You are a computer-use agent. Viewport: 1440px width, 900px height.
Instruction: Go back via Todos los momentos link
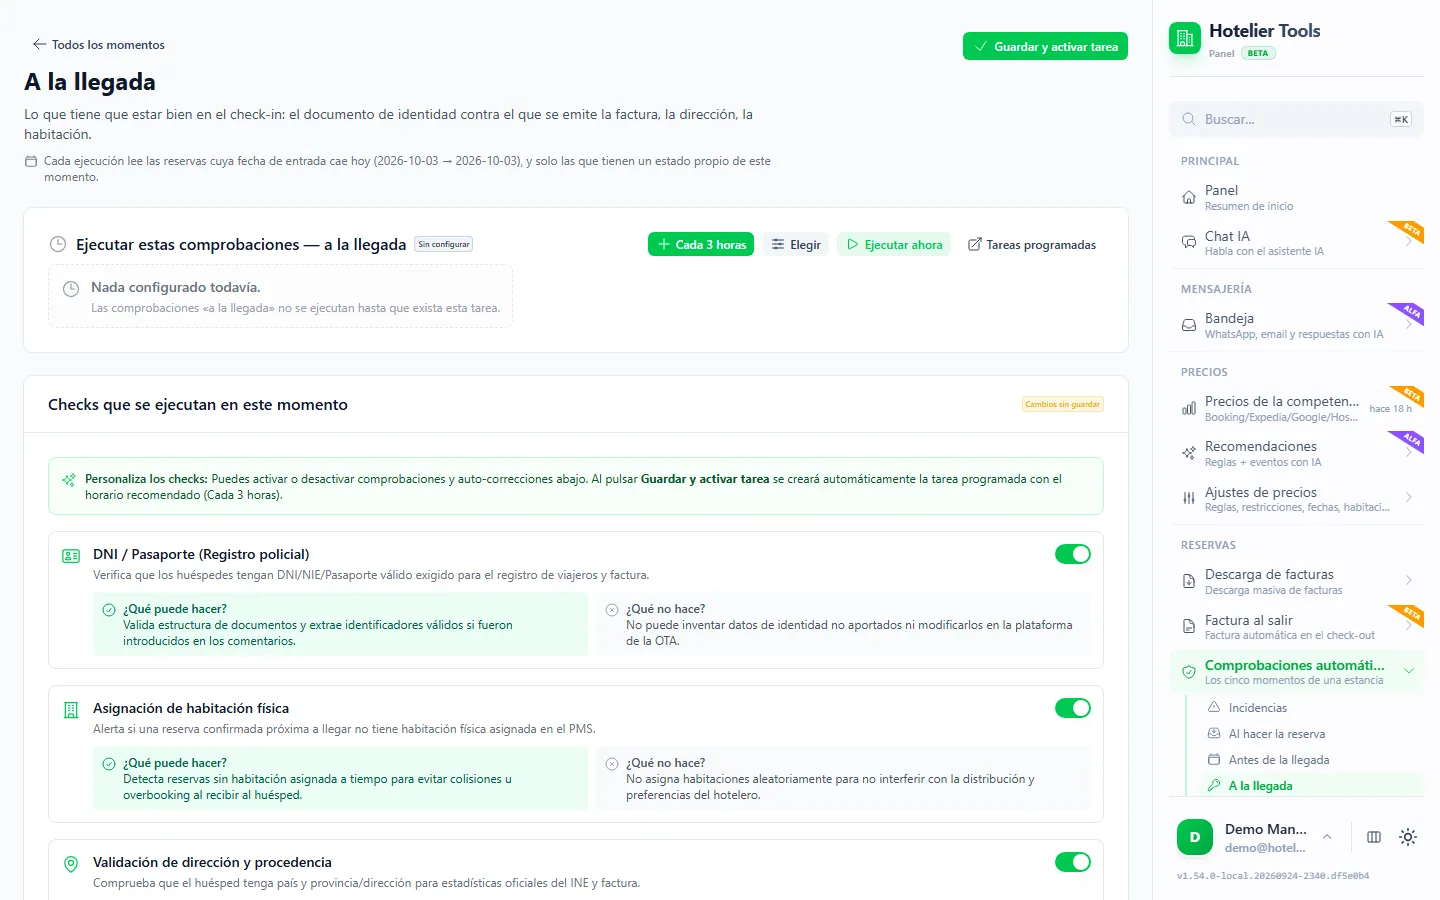98,44
